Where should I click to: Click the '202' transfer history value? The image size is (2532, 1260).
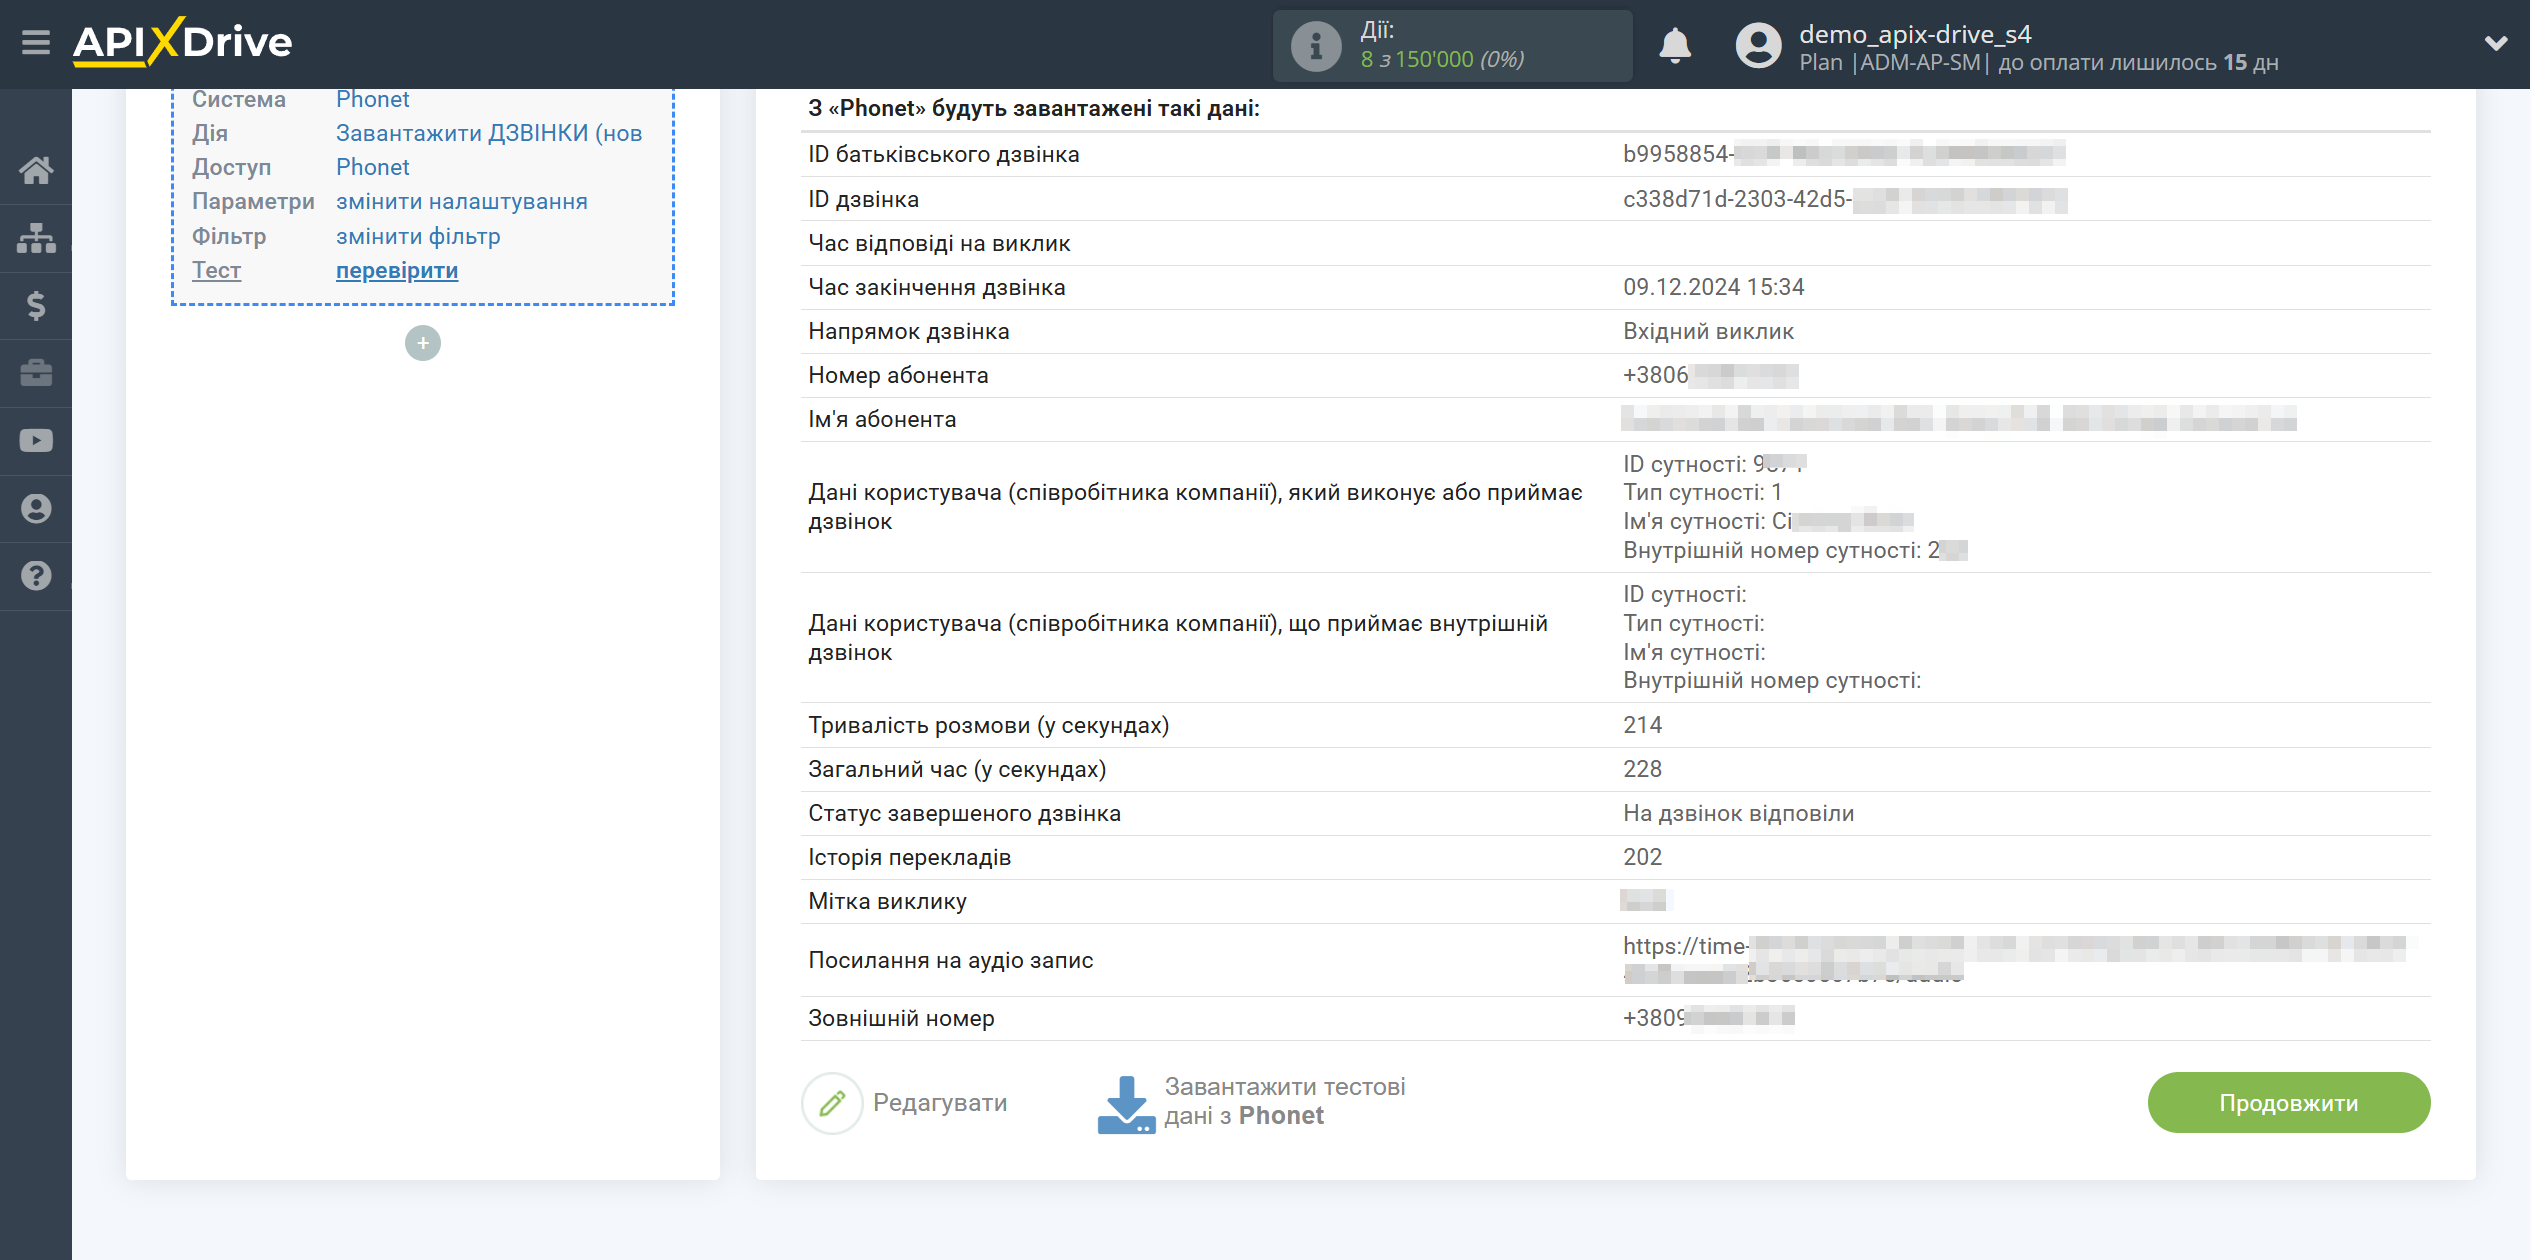[1642, 857]
